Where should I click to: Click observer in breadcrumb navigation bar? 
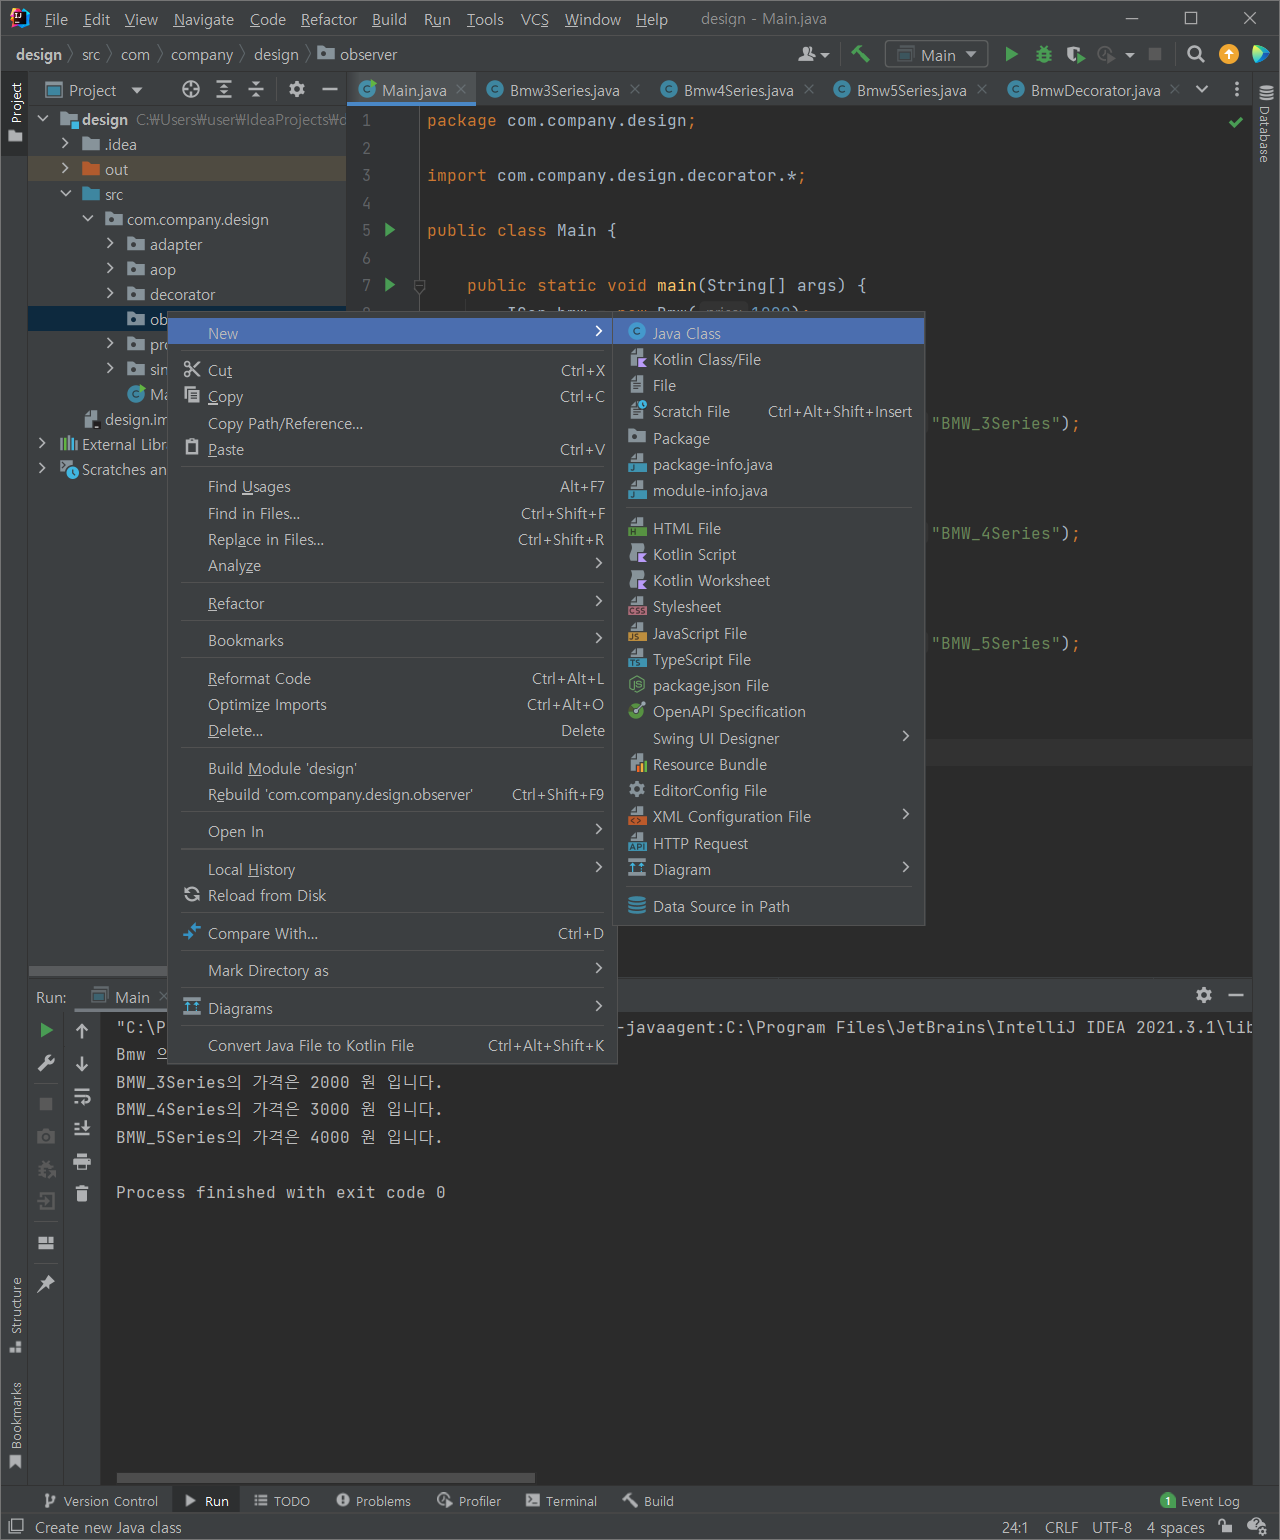(357, 54)
